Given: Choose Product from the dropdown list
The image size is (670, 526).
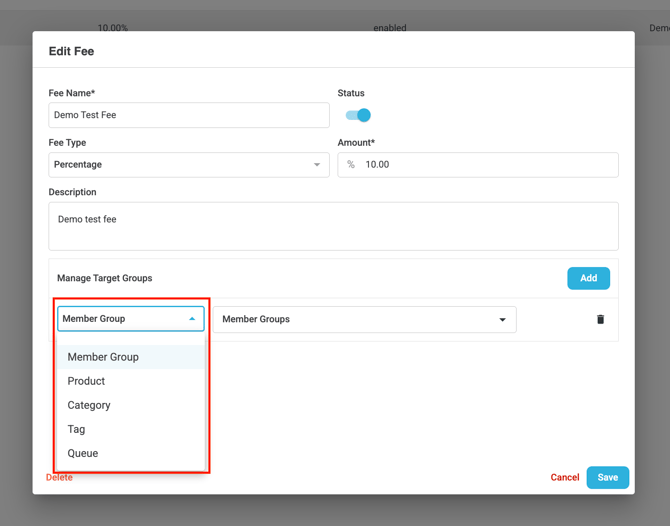Looking at the screenshot, I should (x=86, y=381).
